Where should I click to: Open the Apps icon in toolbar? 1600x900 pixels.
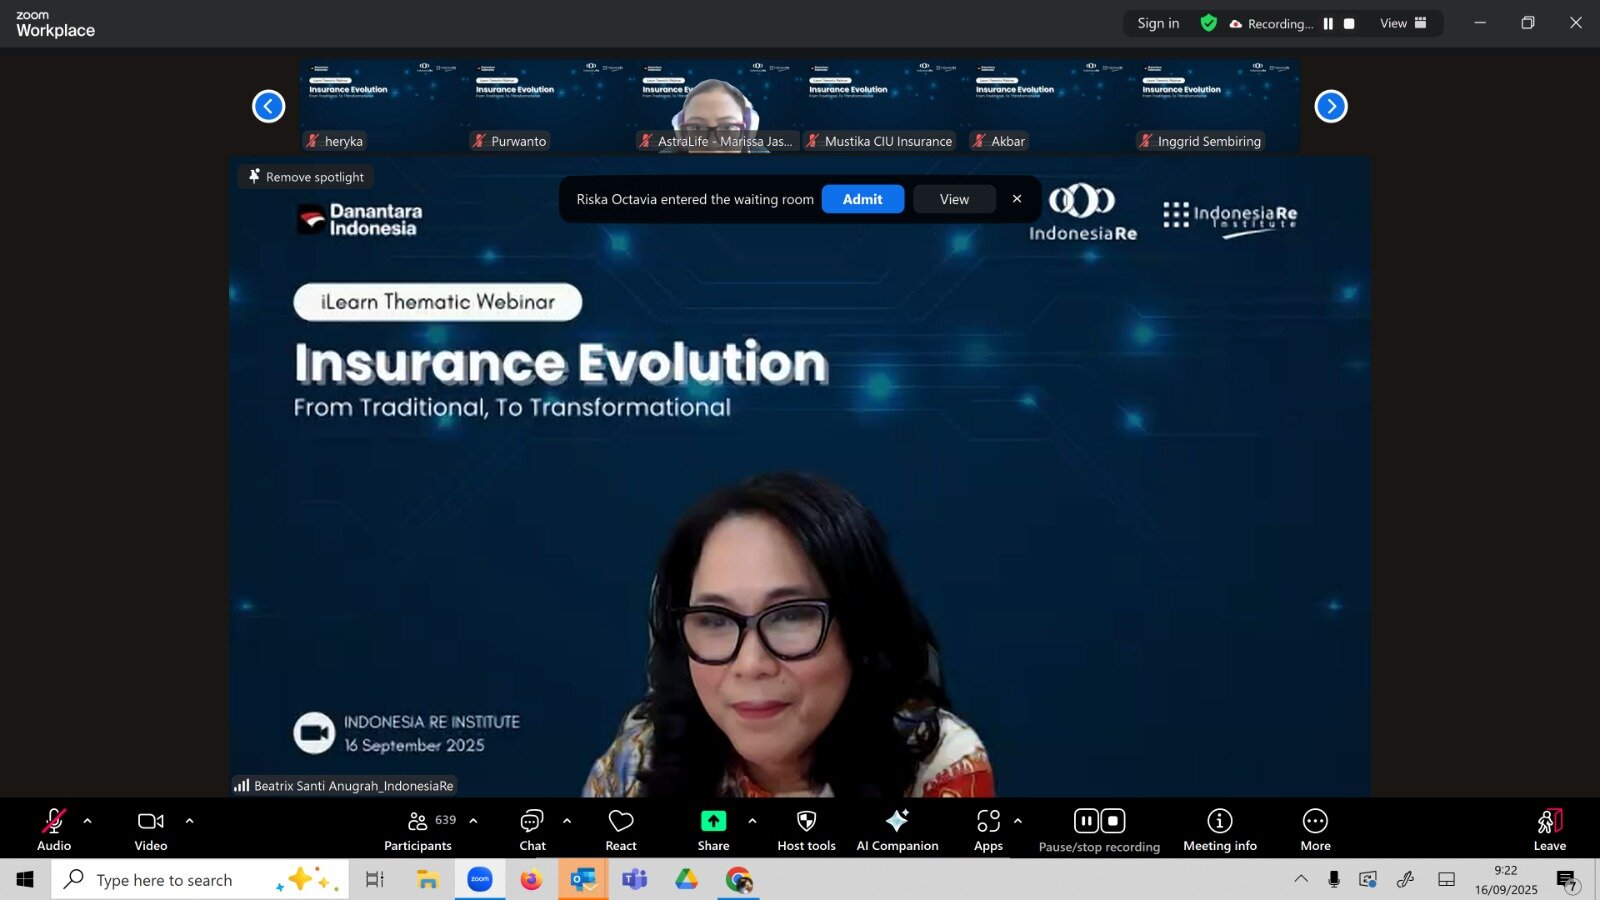pos(988,830)
